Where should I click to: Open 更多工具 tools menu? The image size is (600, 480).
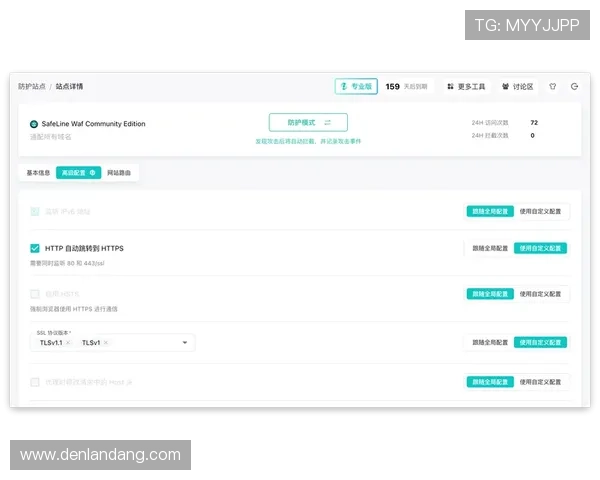click(466, 87)
